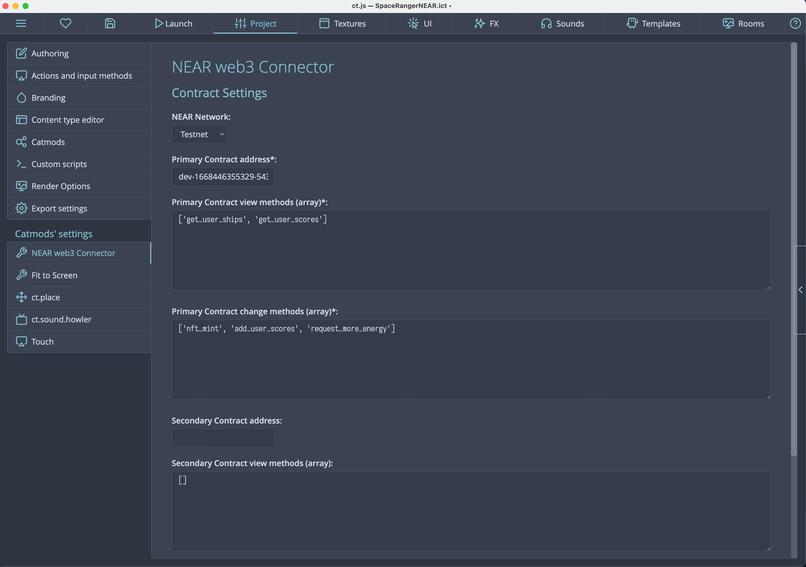Open the Rooms tab
Image resolution: width=806 pixels, height=567 pixels.
coord(743,23)
